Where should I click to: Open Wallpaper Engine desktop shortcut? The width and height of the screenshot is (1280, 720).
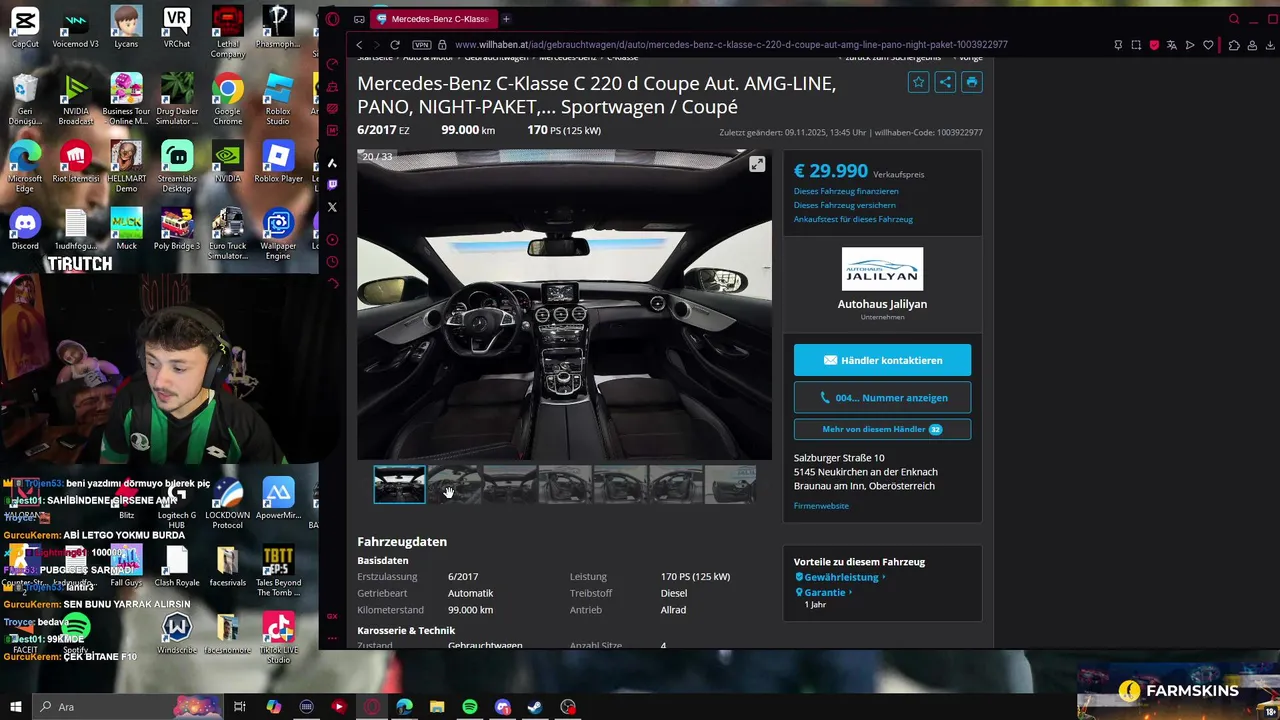coord(278,234)
